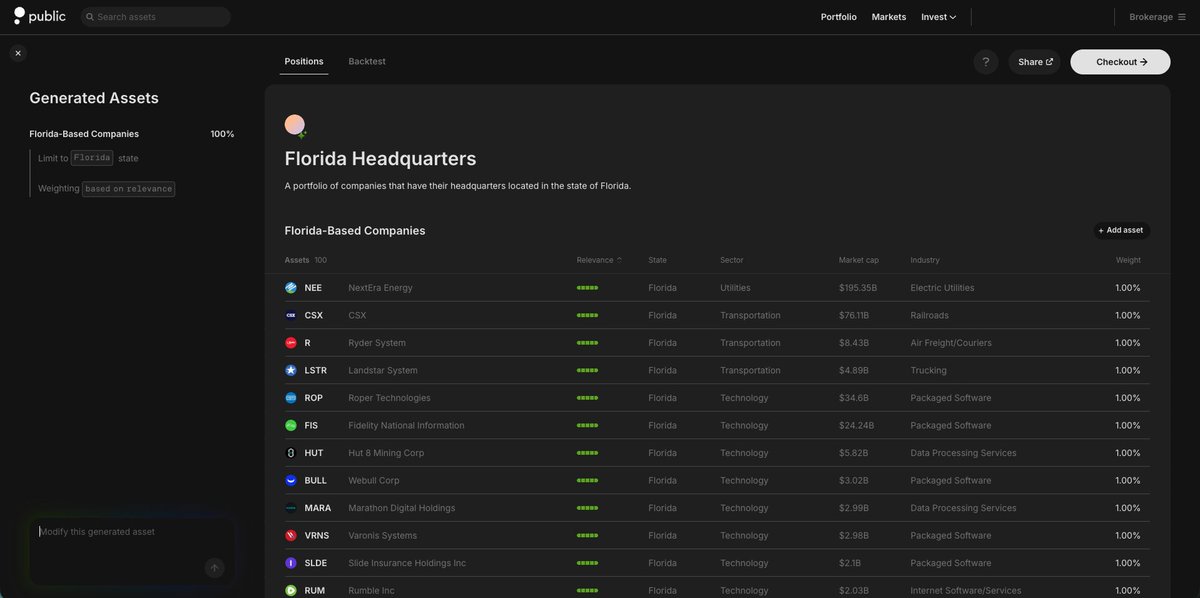Image resolution: width=1200 pixels, height=598 pixels.
Task: Click the portfolio avatar with sparkle
Action: tap(295, 125)
